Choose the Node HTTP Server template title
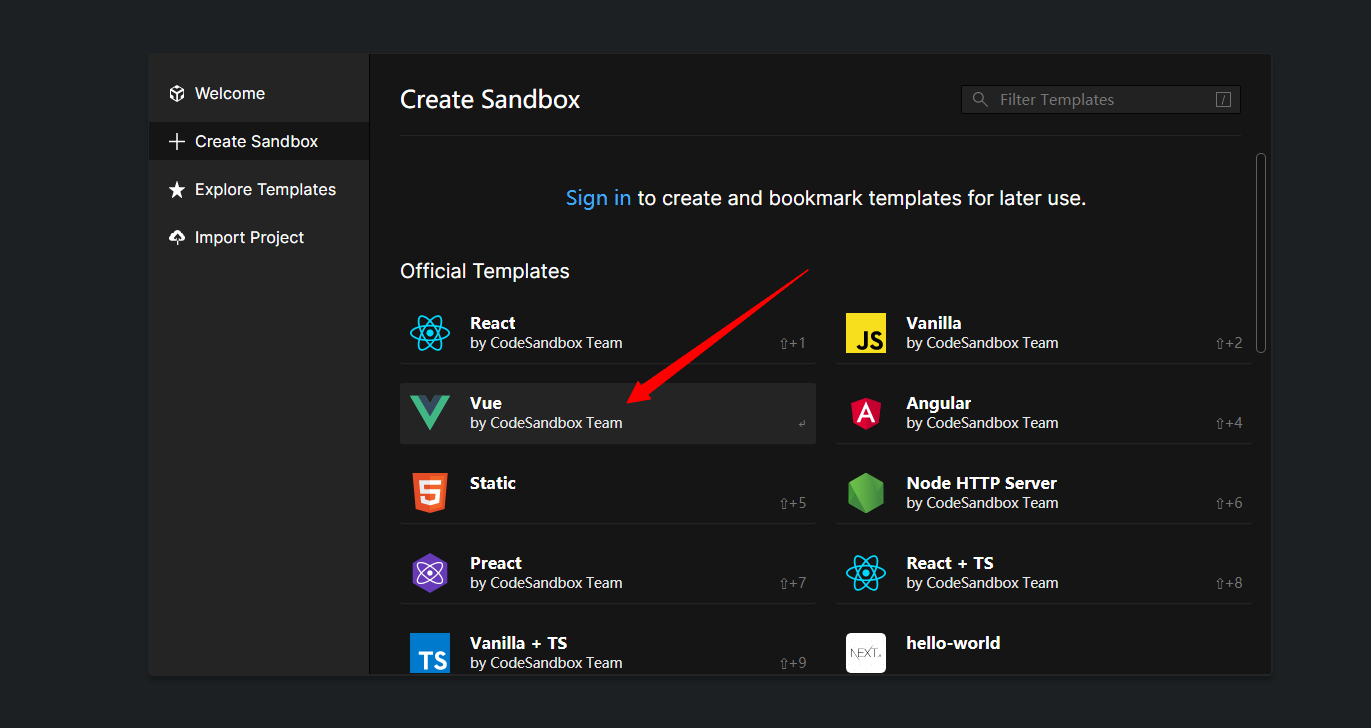The width and height of the screenshot is (1371, 728). coord(981,483)
